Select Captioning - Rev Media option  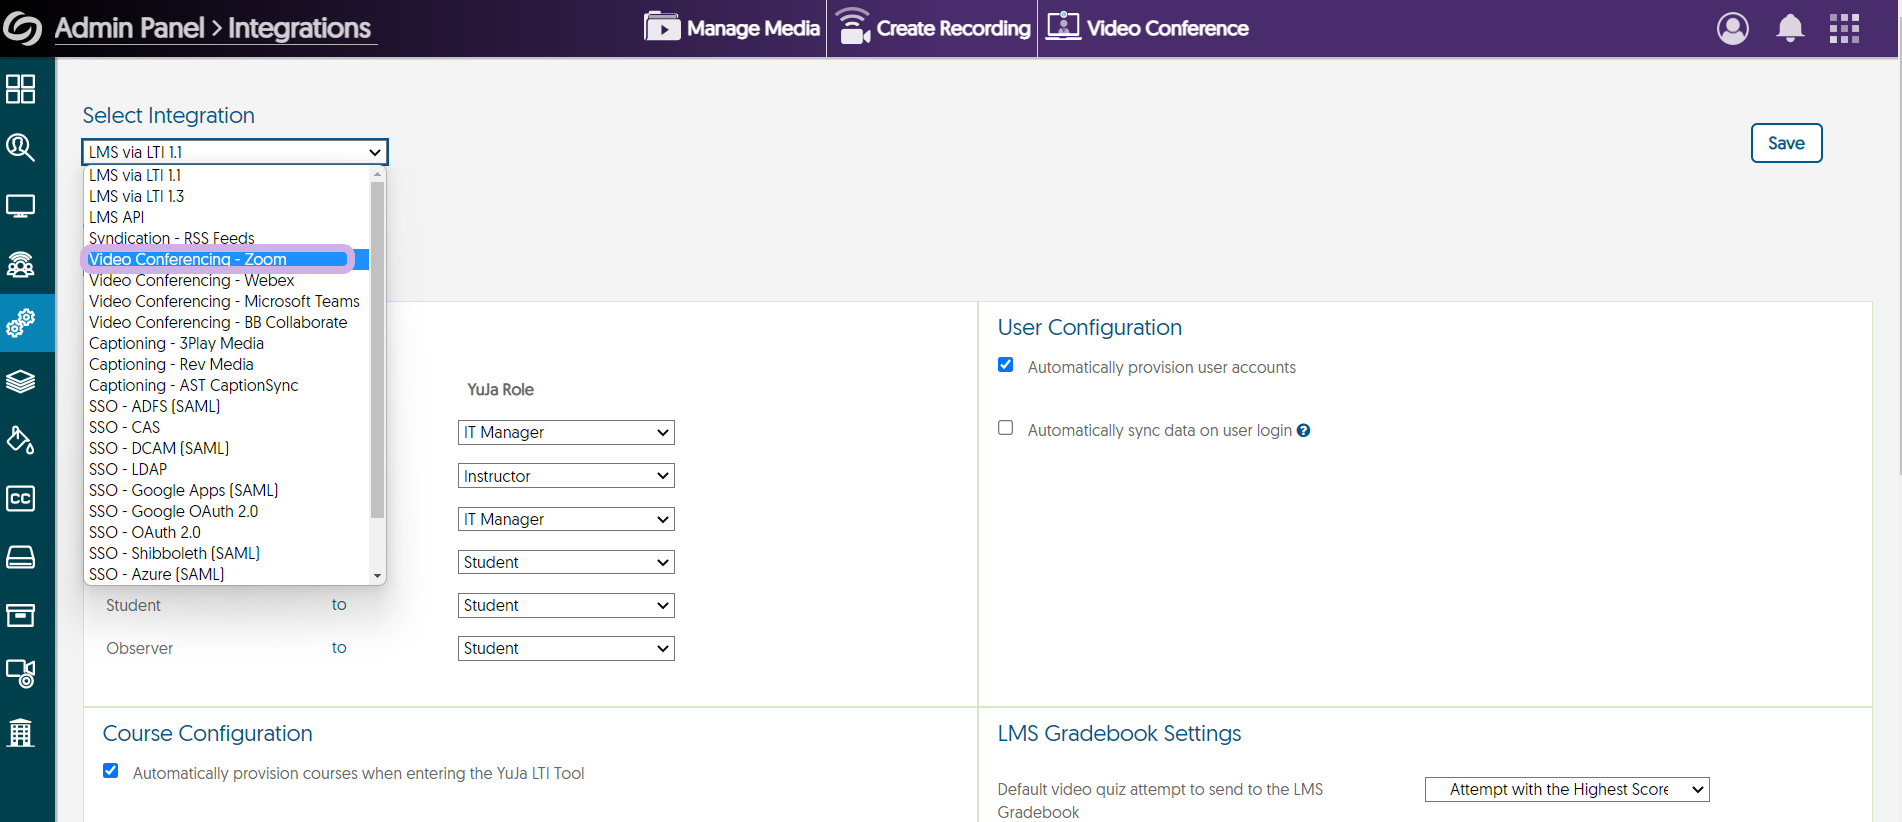click(227, 364)
